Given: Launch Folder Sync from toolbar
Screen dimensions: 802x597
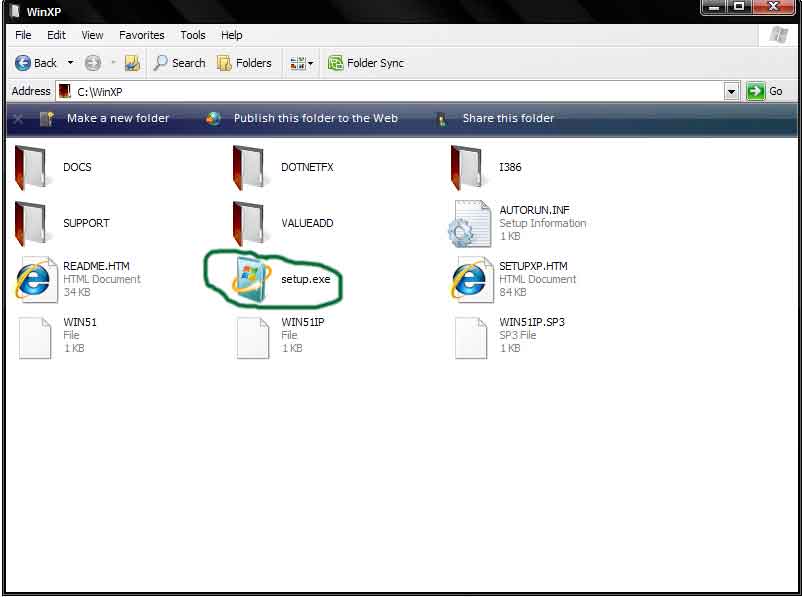Looking at the screenshot, I should pyautogui.click(x=366, y=63).
